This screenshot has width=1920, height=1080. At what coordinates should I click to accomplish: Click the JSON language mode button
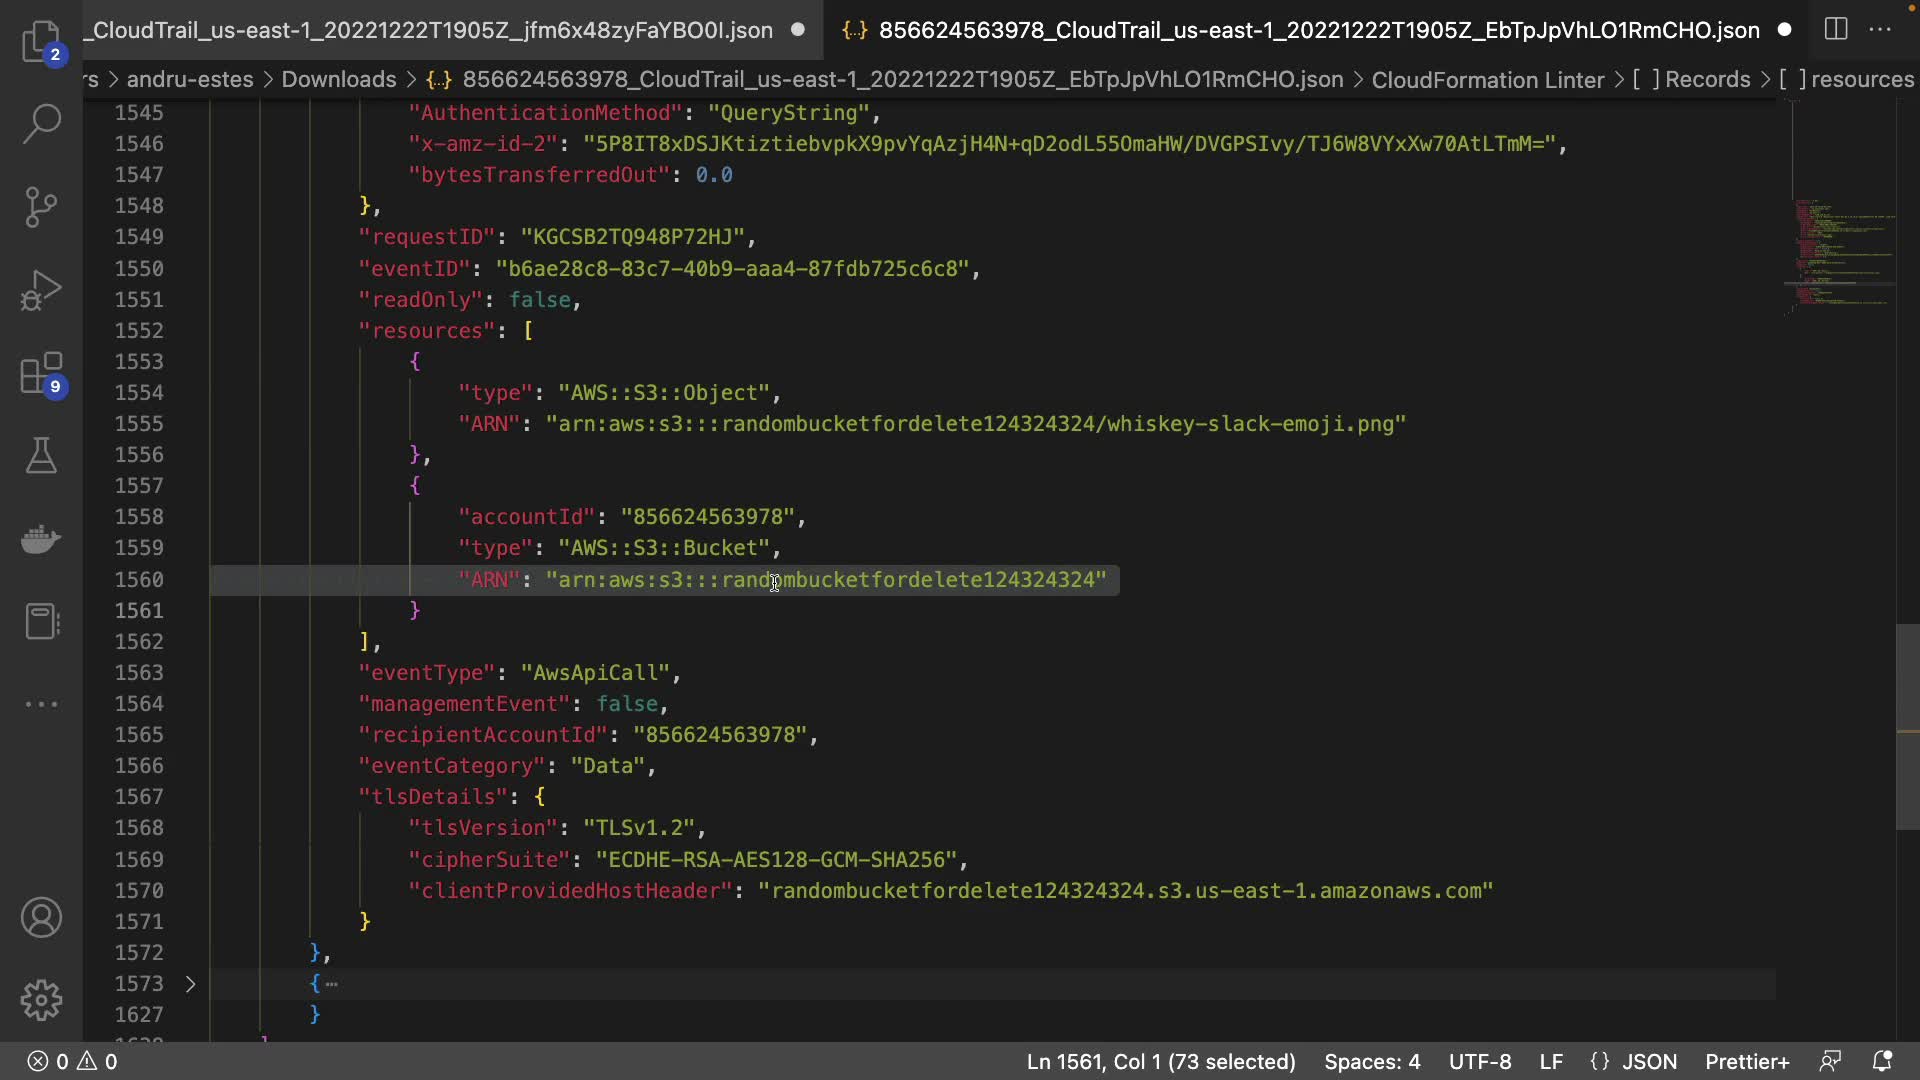tap(1648, 1061)
